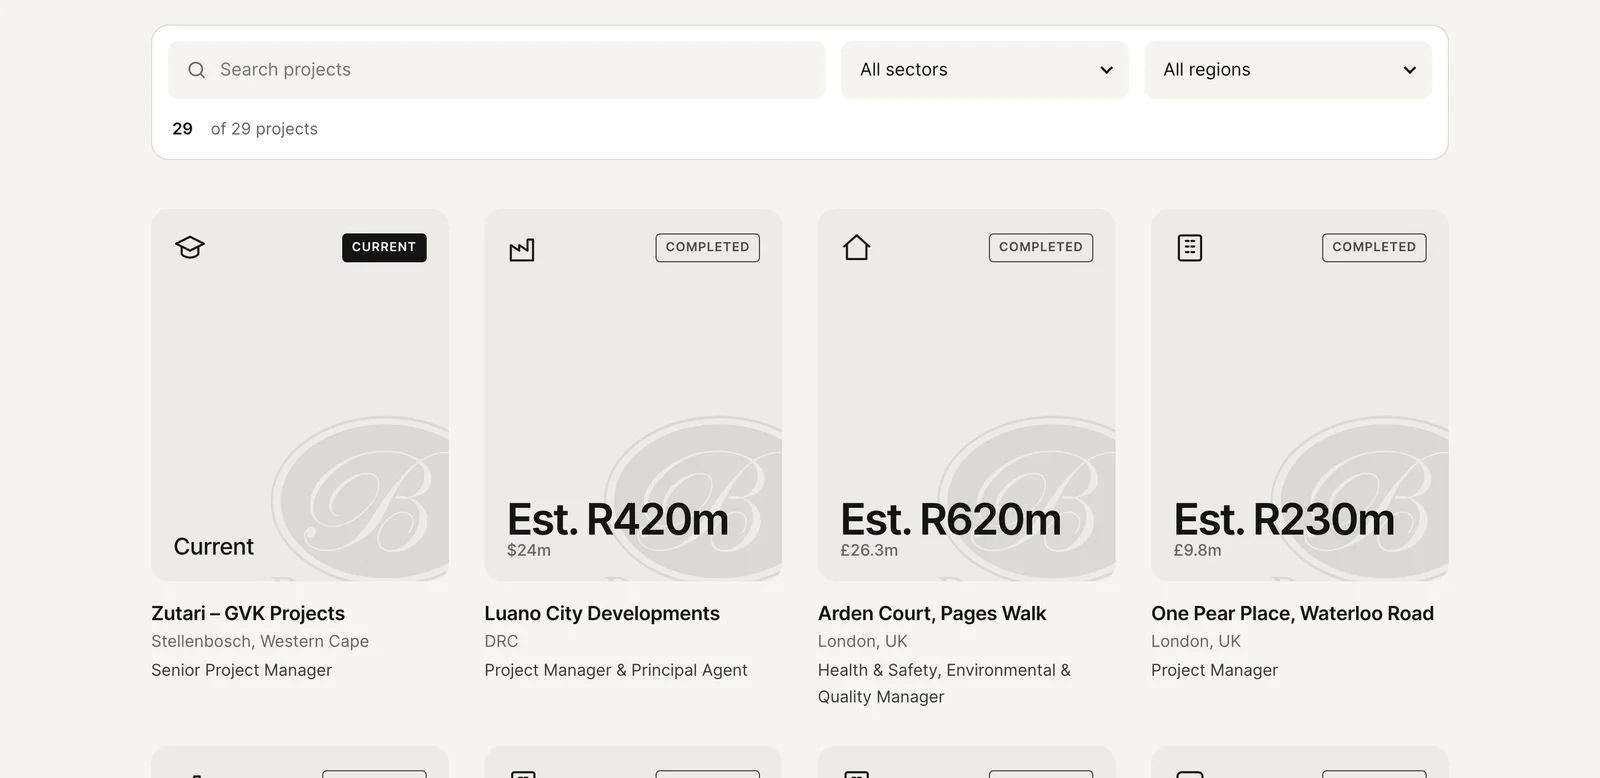The width and height of the screenshot is (1600, 778).
Task: Click the factory icon on Luano City card
Action: click(522, 249)
